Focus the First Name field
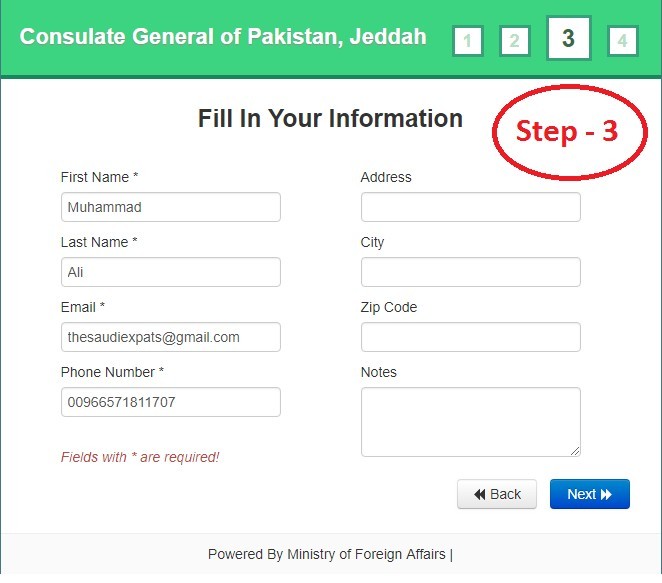662x583 pixels. pos(171,207)
